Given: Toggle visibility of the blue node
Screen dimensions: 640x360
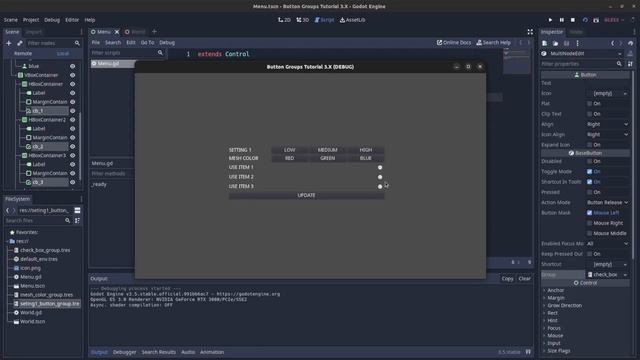Looking at the screenshot, I should coord(73,66).
